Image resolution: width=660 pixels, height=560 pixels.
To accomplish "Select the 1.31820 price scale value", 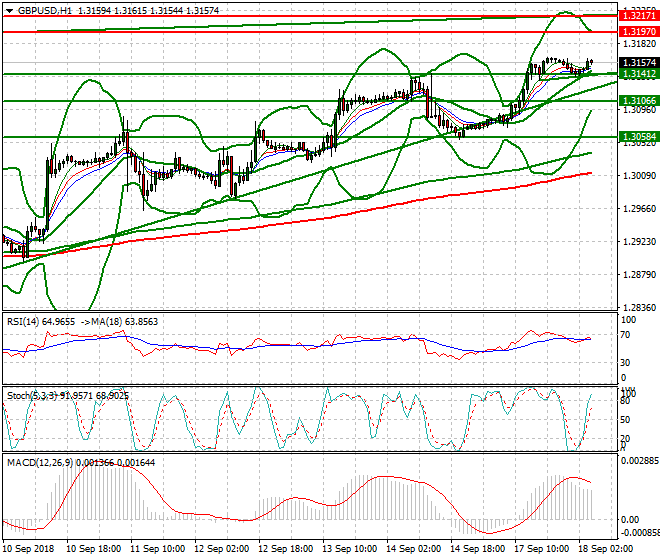I will (x=639, y=44).
